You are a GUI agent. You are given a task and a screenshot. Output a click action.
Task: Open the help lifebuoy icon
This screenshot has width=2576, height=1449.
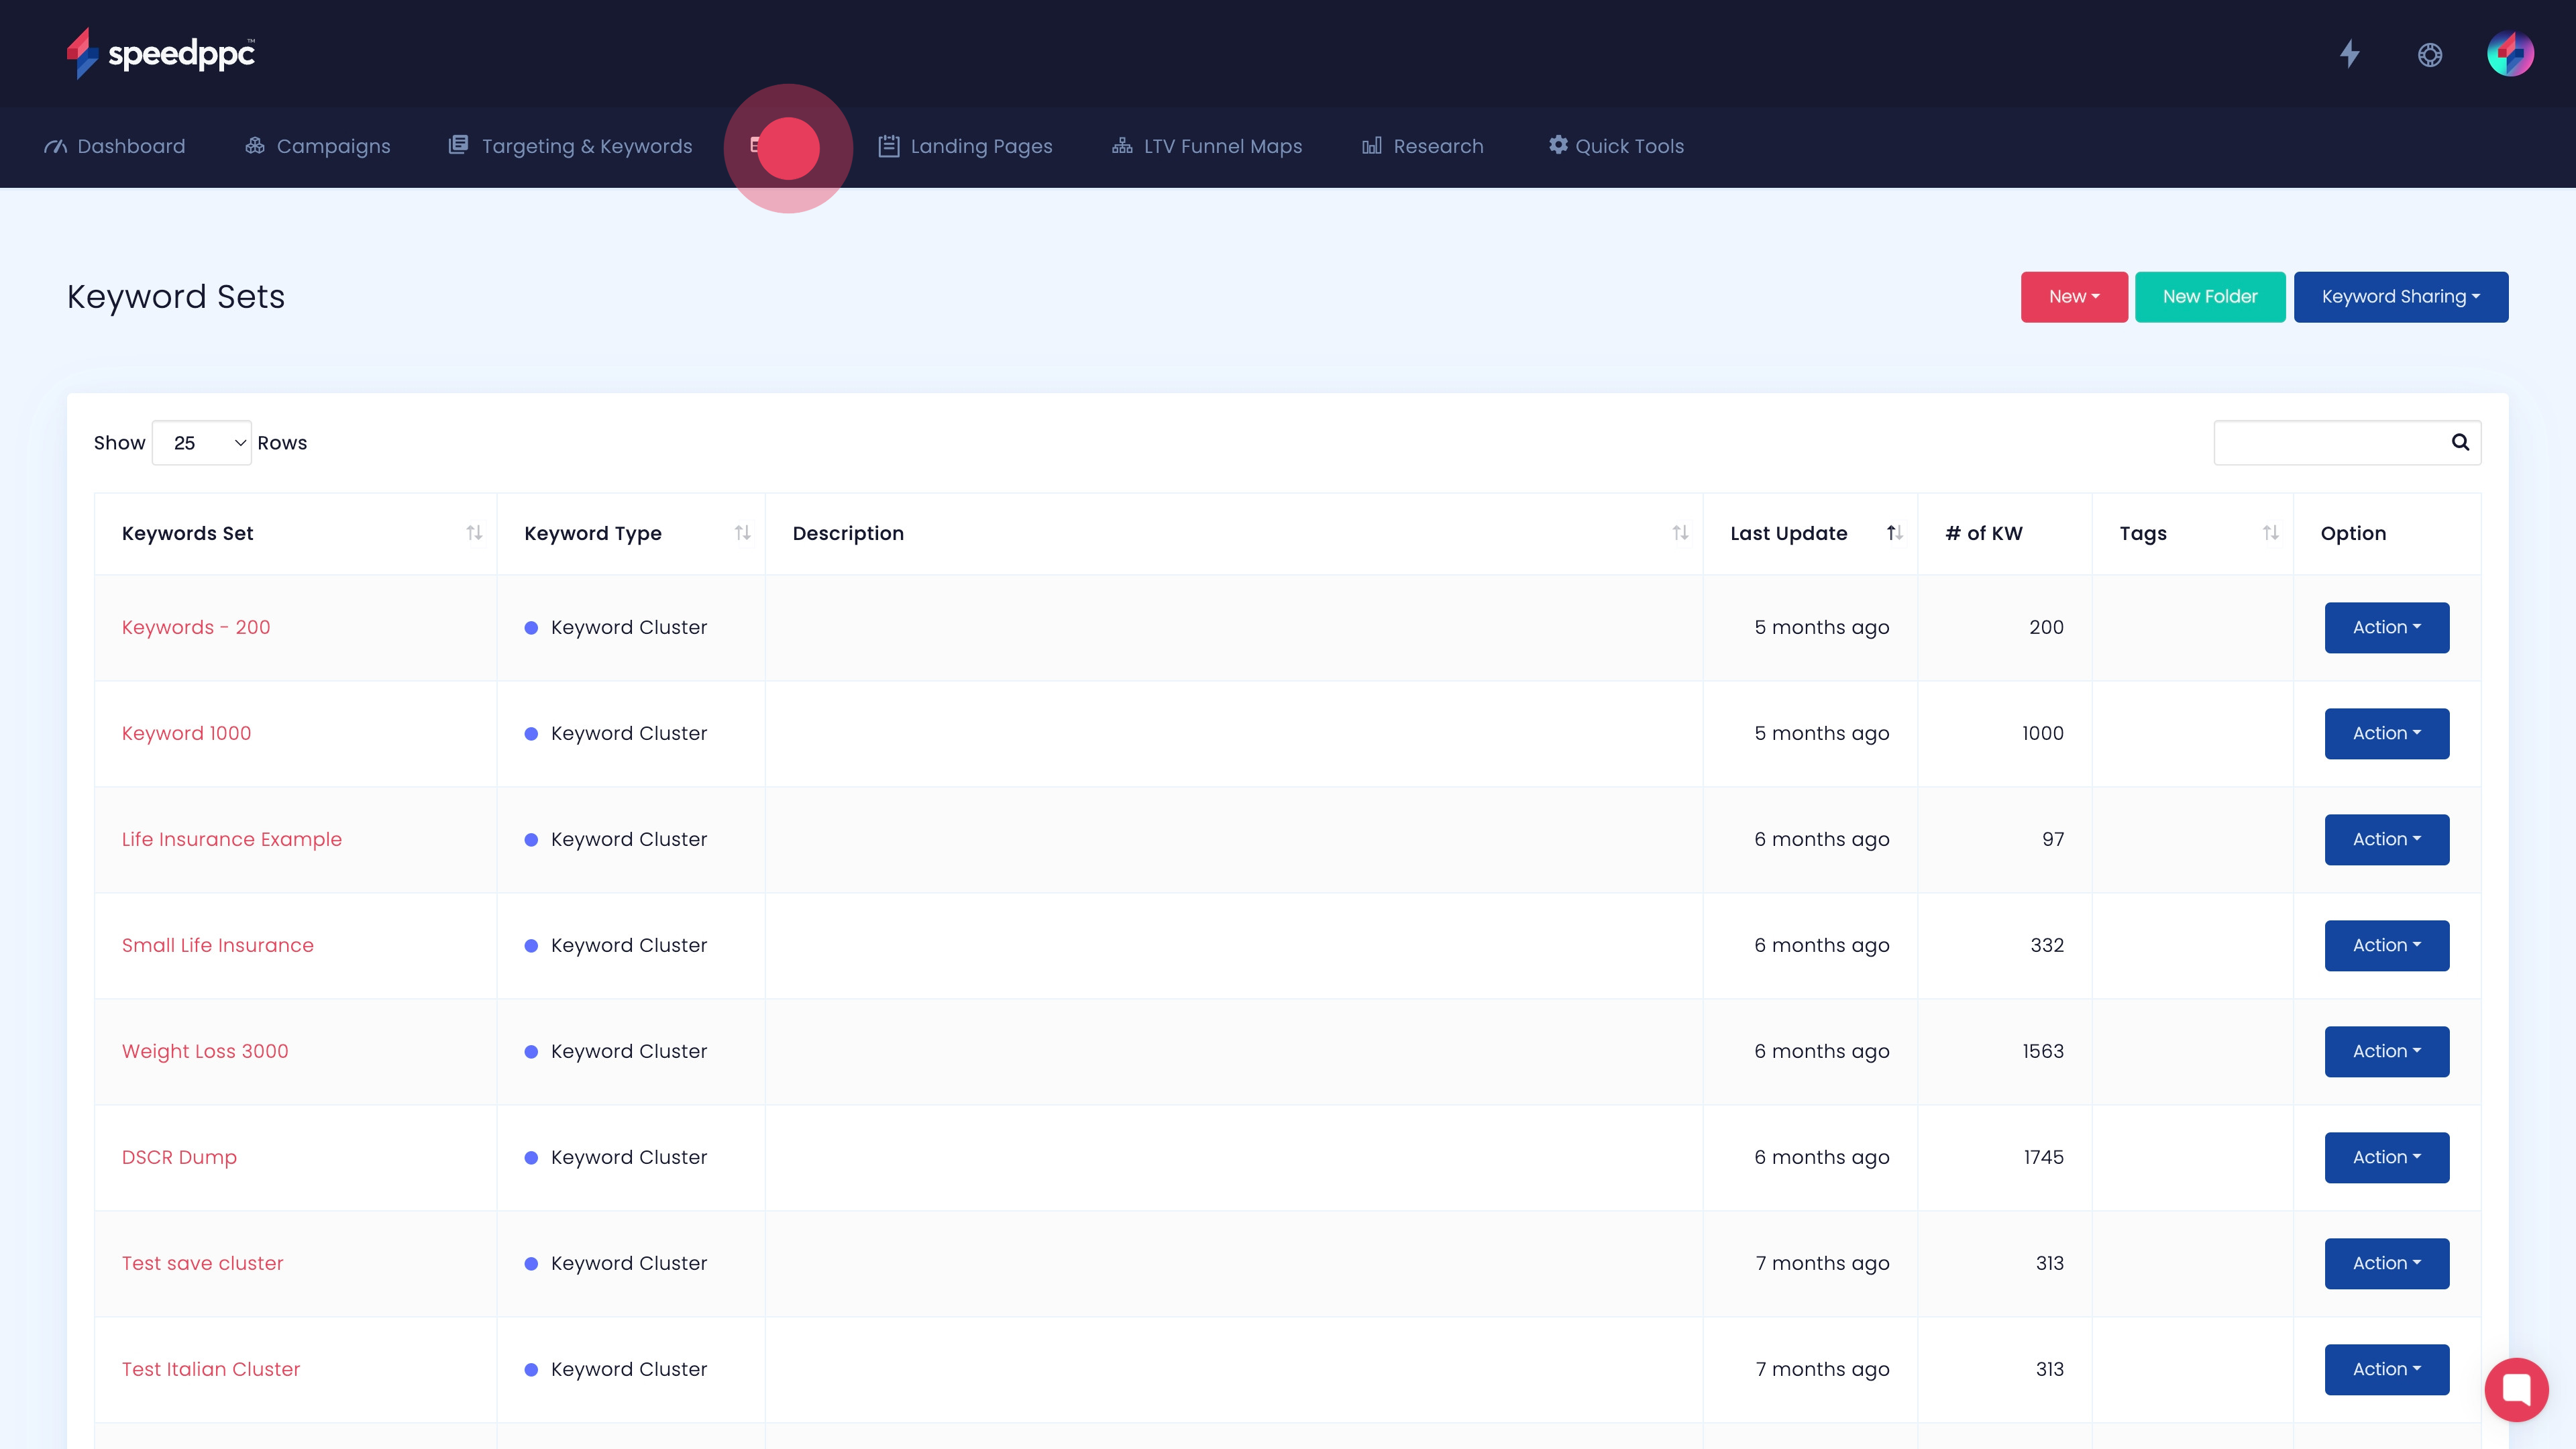2430,55
